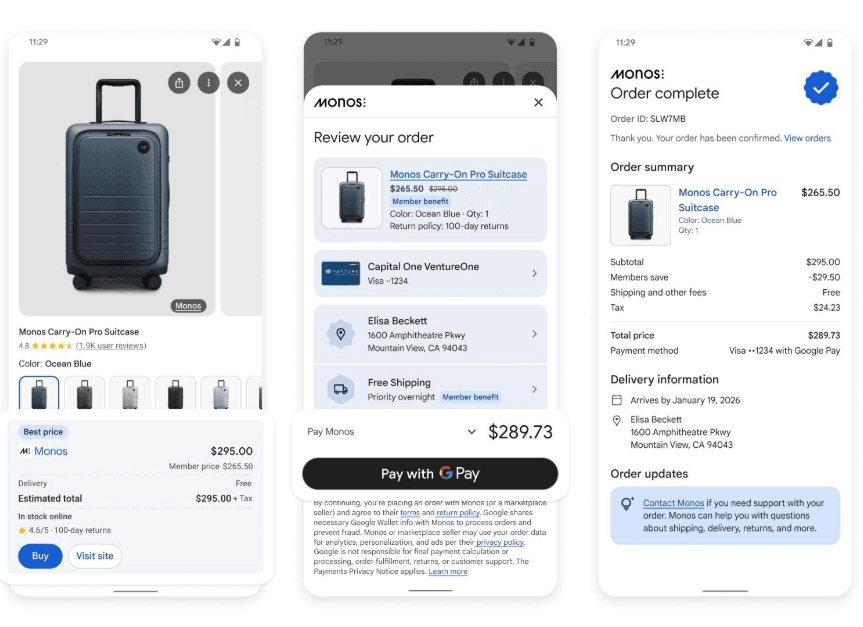Click the lightbulb icon in Order updates
This screenshot has width=863, height=627.
tap(626, 504)
